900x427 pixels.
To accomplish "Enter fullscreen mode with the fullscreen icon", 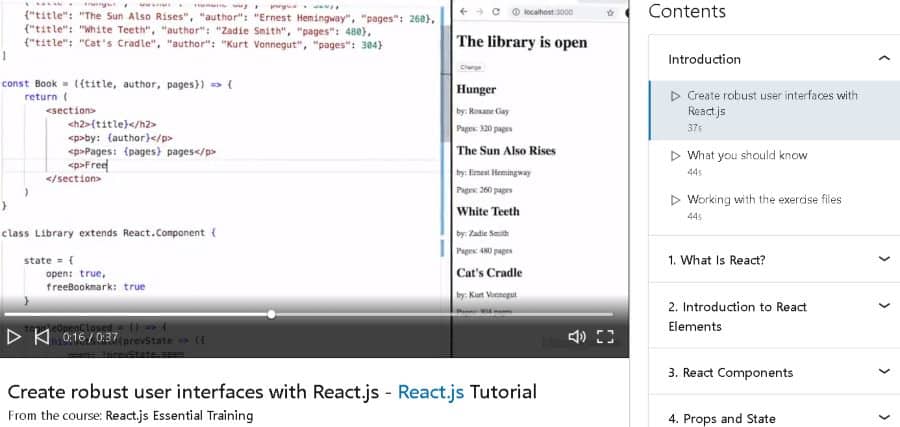I will click(605, 337).
